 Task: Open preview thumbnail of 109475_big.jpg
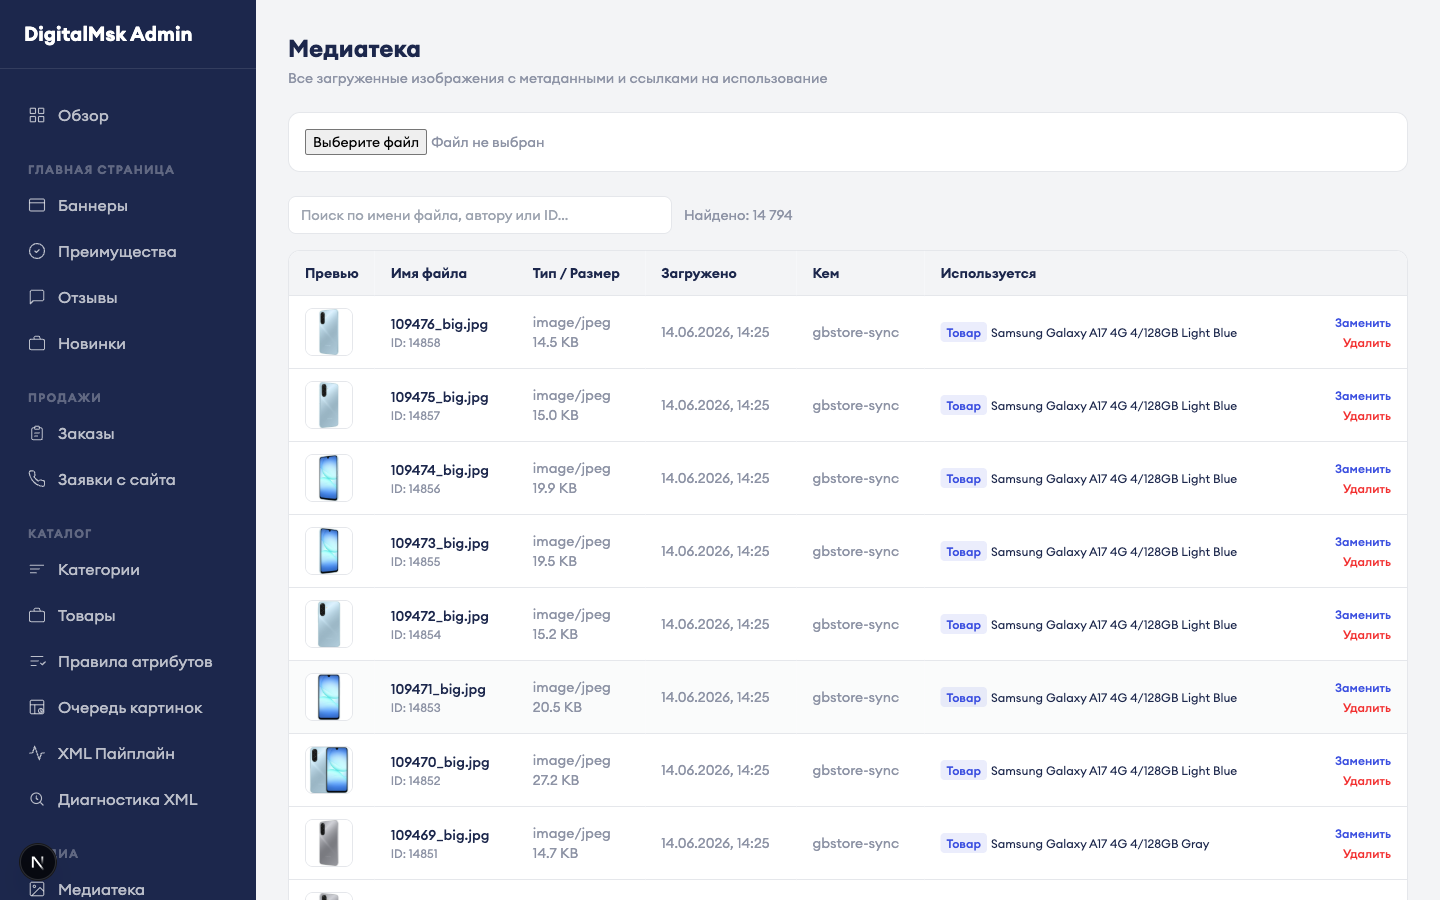pyautogui.click(x=329, y=405)
